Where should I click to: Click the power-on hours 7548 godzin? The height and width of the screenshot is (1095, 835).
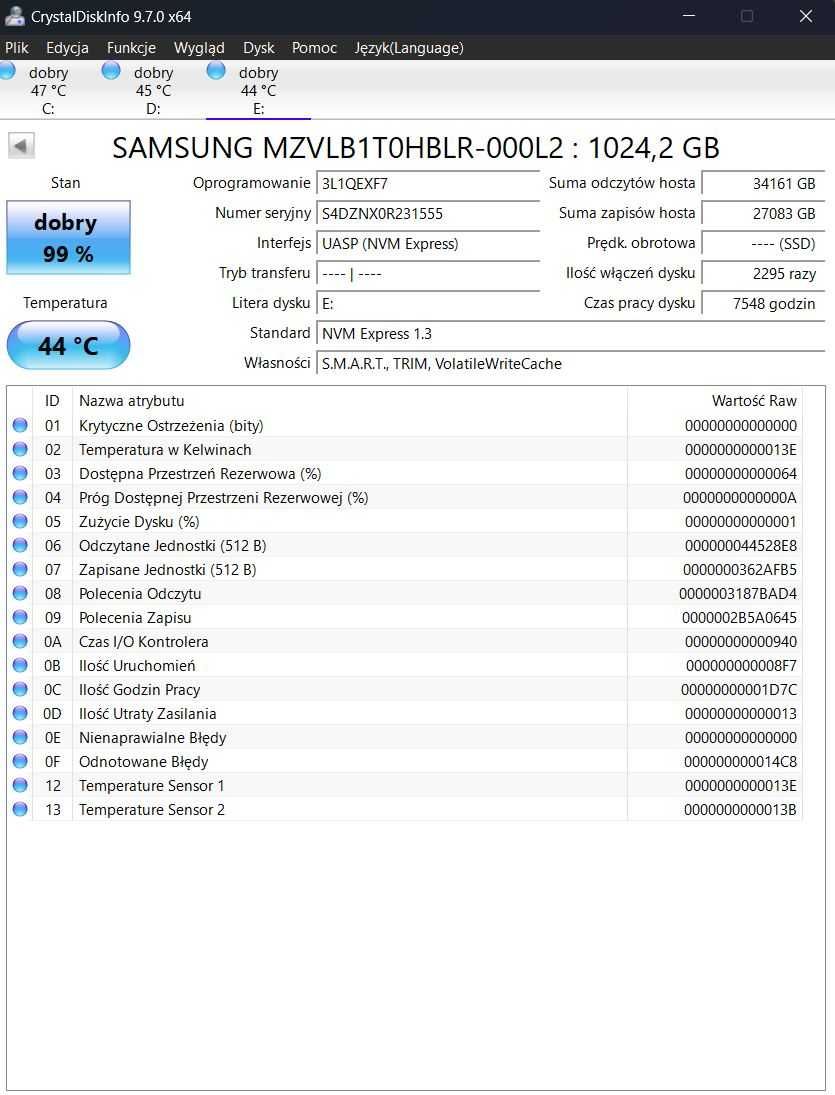763,304
